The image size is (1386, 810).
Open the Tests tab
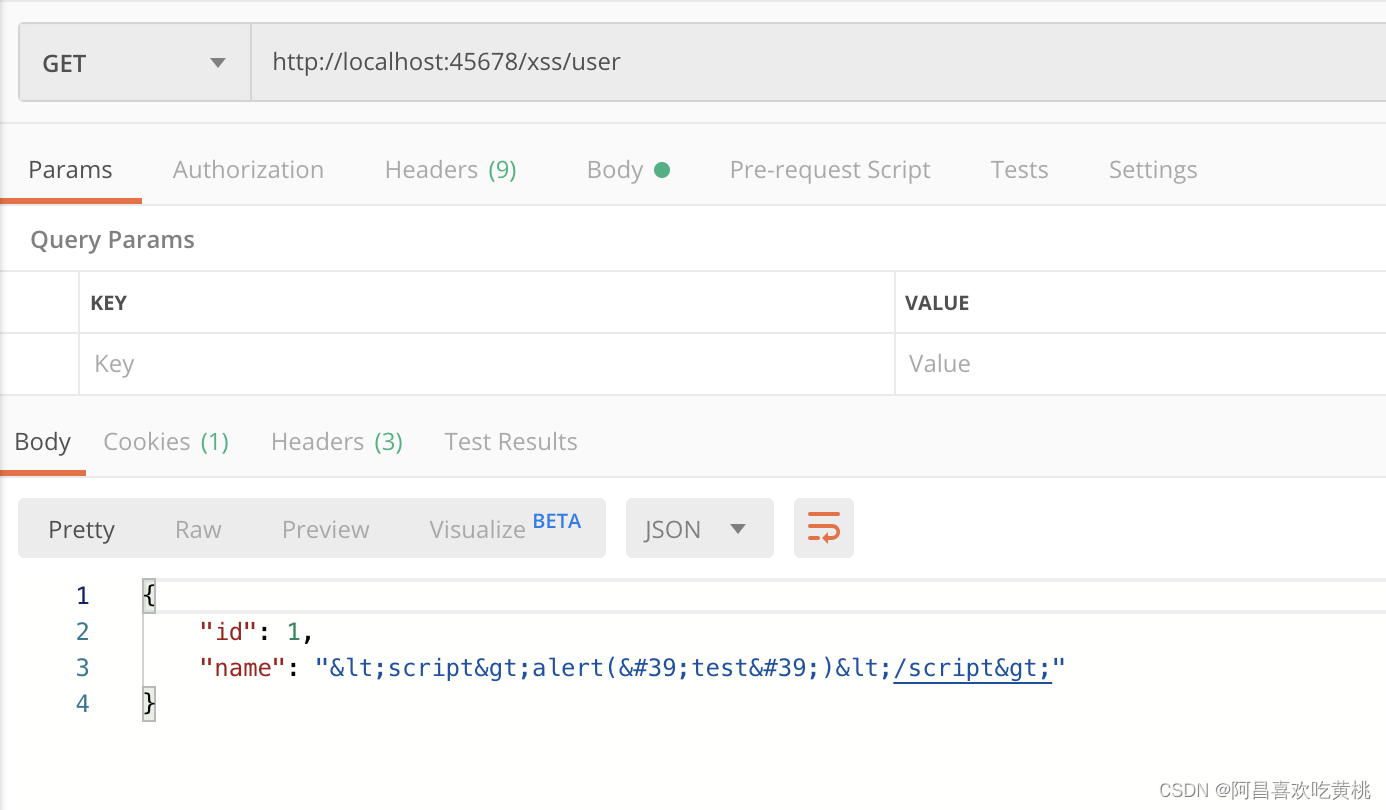(x=1019, y=170)
